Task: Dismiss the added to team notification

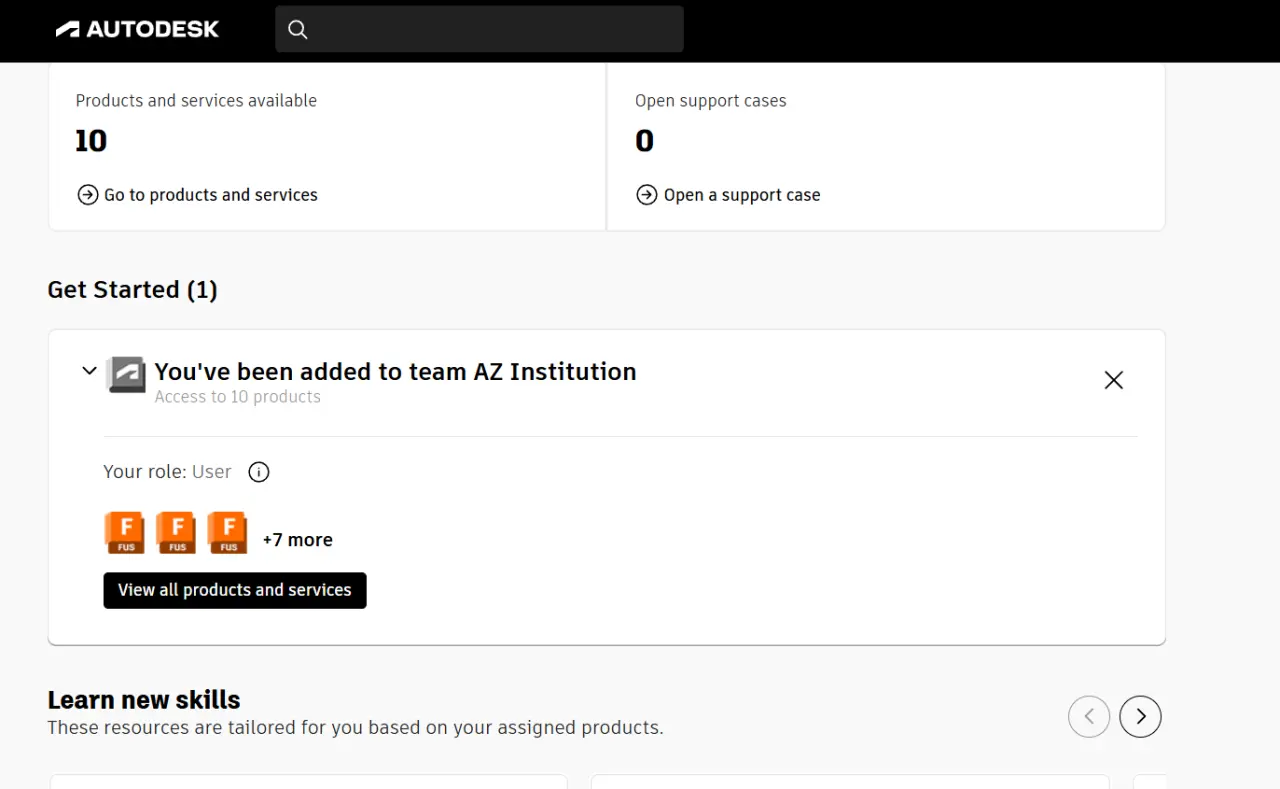Action: tap(1113, 380)
